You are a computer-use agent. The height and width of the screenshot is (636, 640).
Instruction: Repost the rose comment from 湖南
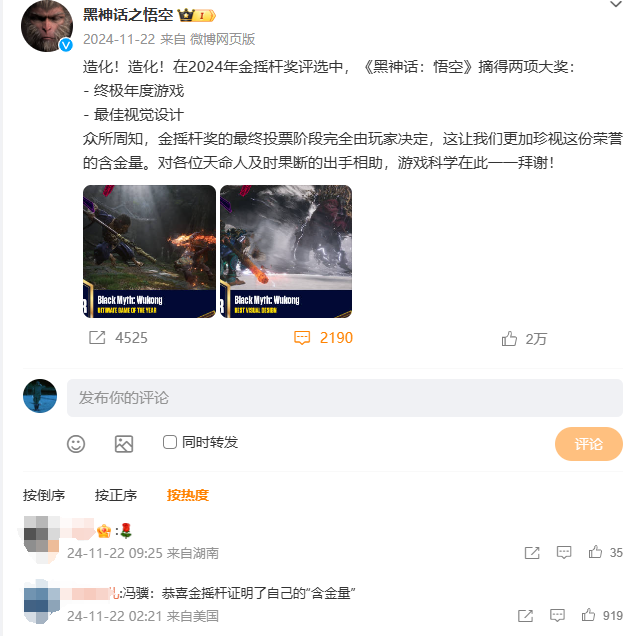coord(532,552)
